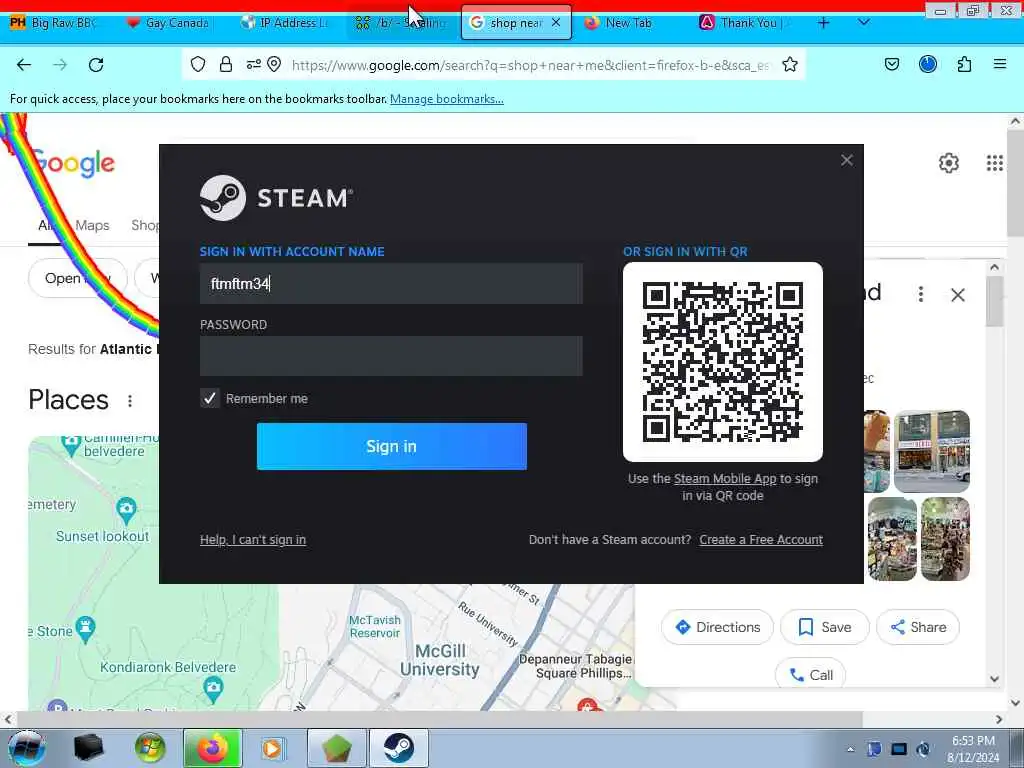Click the Directions button
The height and width of the screenshot is (768, 1024).
[717, 627]
